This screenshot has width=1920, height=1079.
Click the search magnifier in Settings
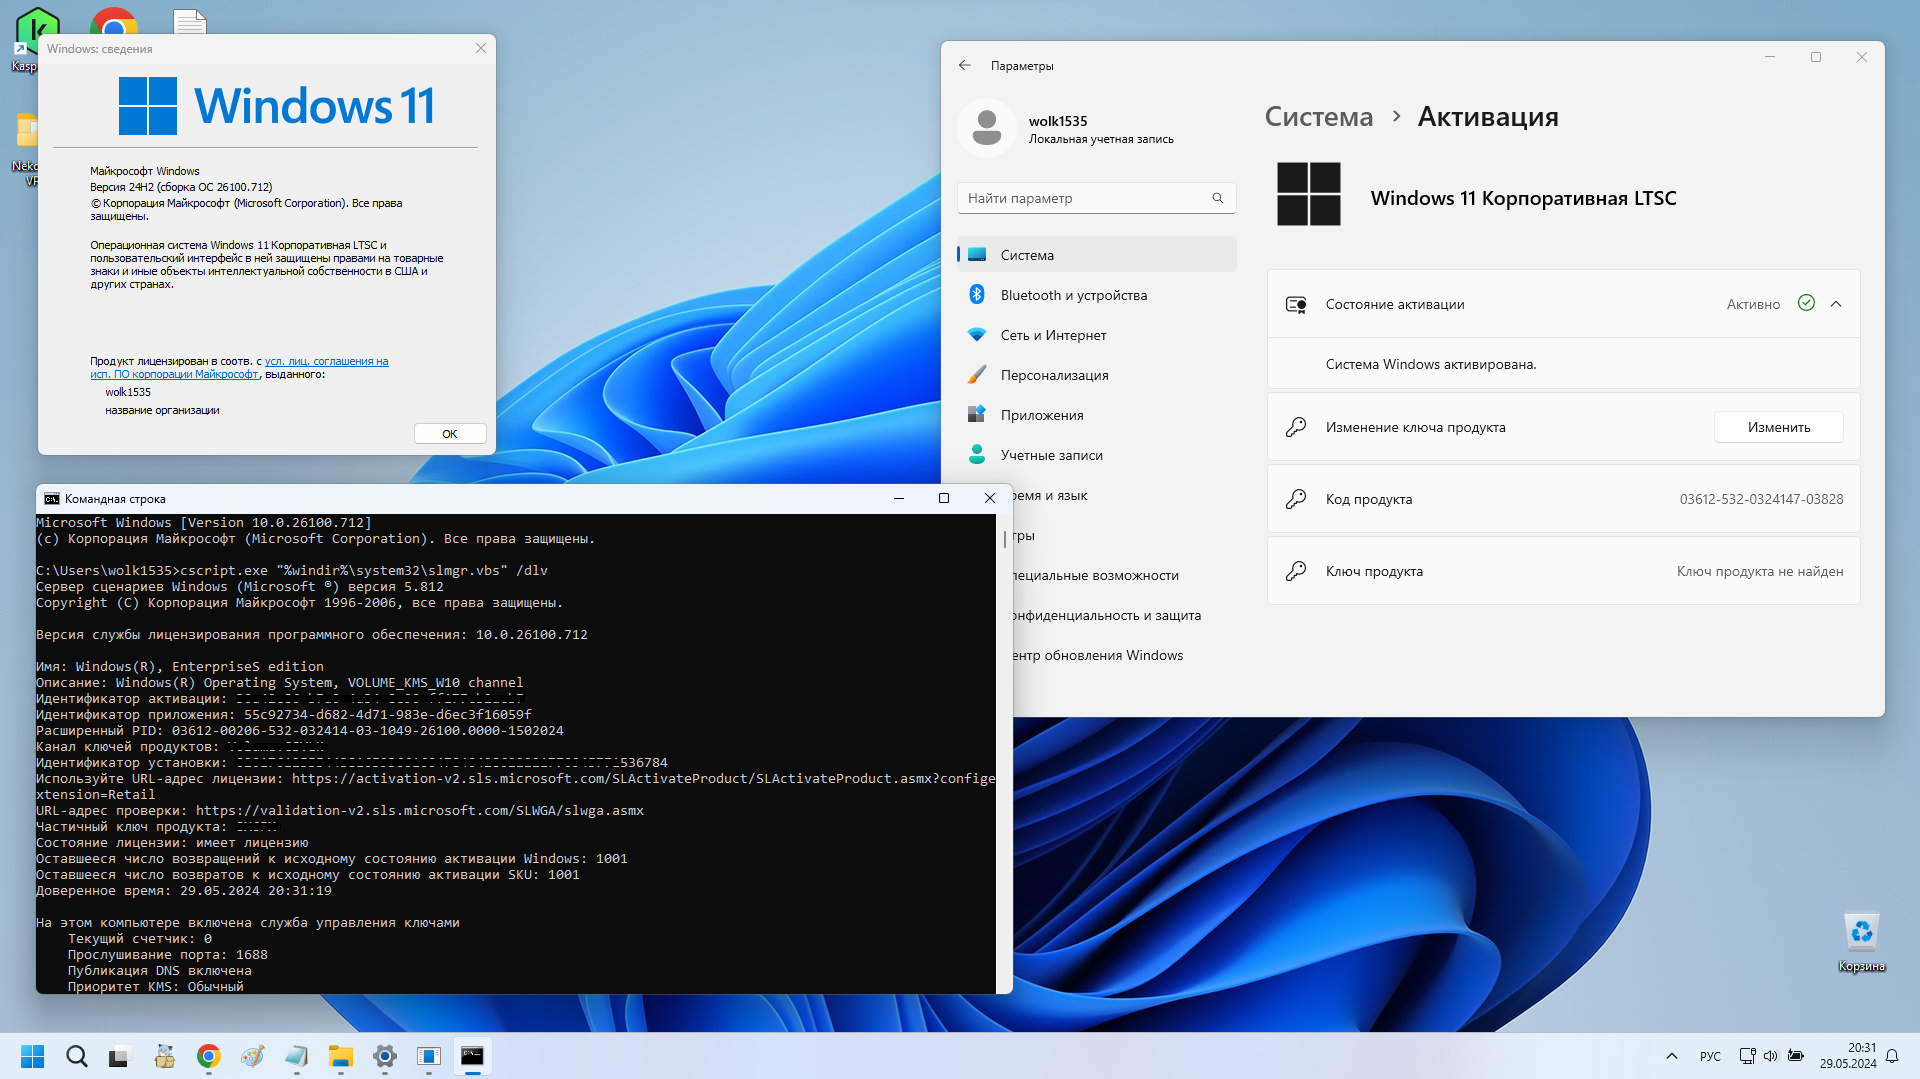1218,198
